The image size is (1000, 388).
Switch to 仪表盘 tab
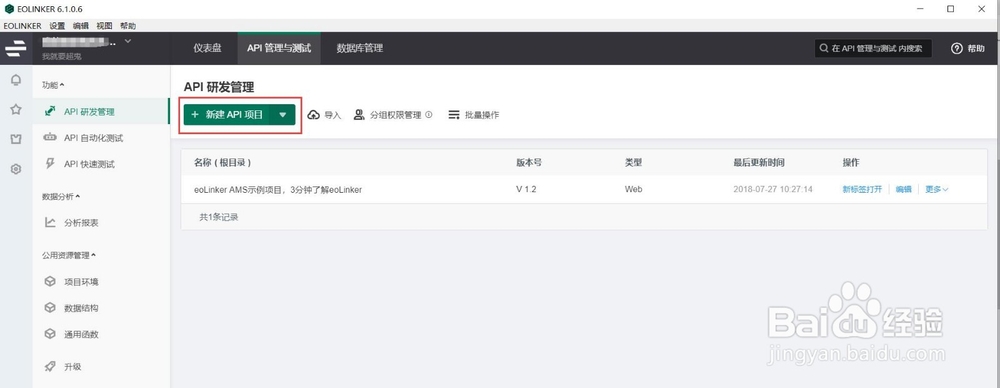(208, 48)
